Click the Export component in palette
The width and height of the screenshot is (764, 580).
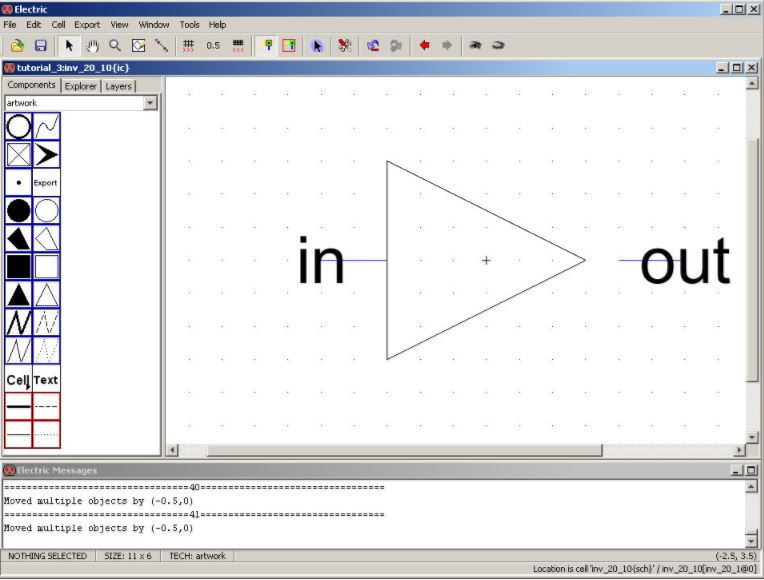point(46,183)
